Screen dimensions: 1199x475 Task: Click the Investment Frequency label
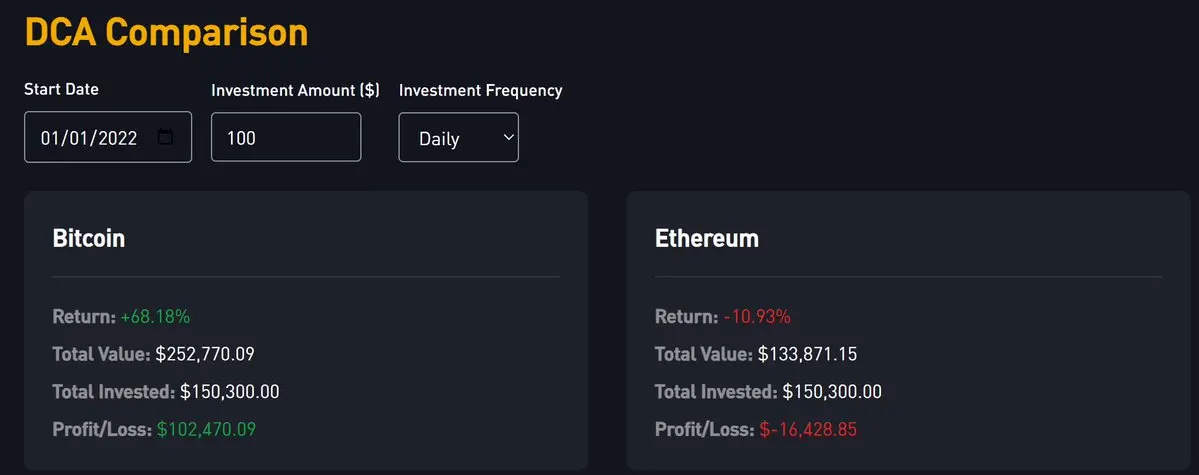pyautogui.click(x=480, y=90)
